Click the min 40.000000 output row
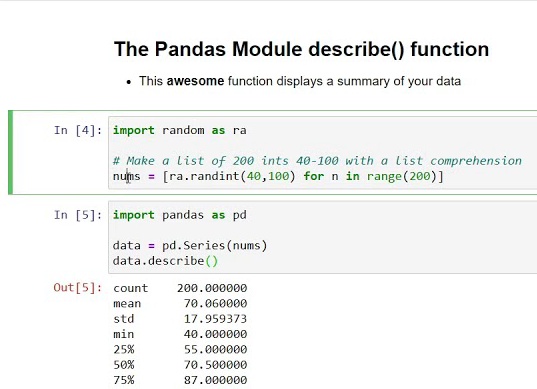Image resolution: width=537 pixels, height=389 pixels. click(180, 334)
